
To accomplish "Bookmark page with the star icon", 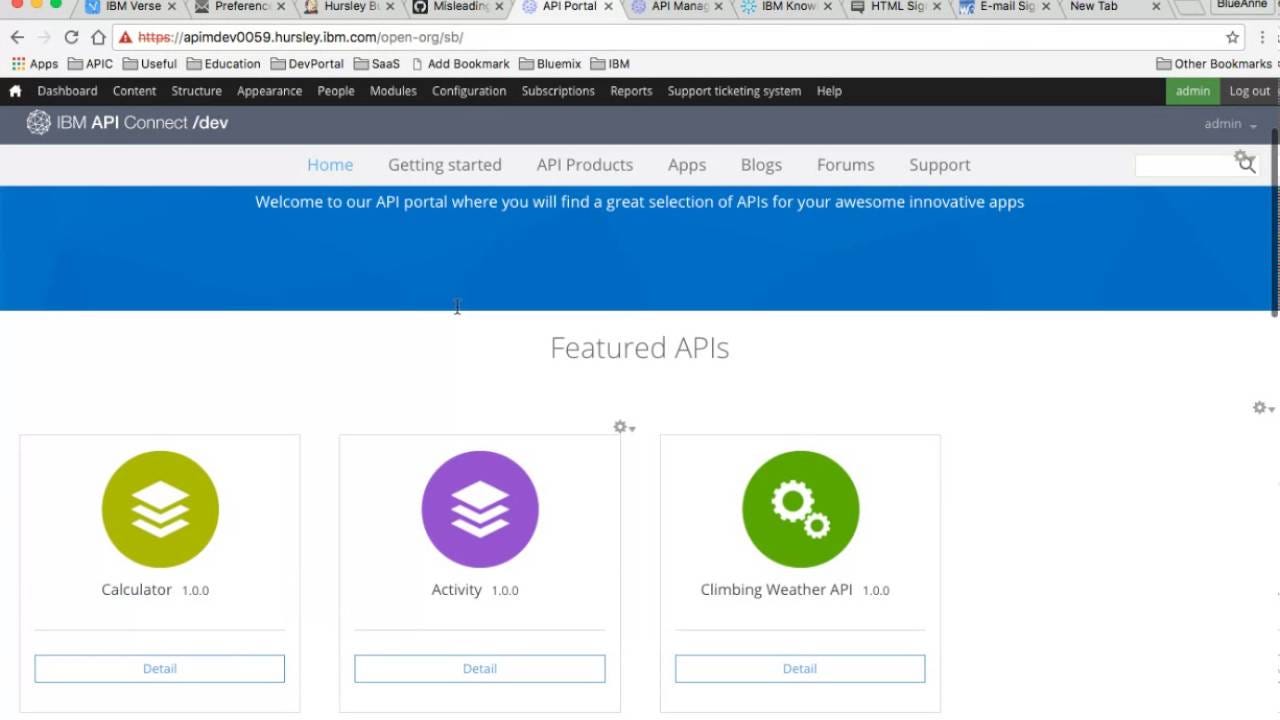I will click(1233, 37).
